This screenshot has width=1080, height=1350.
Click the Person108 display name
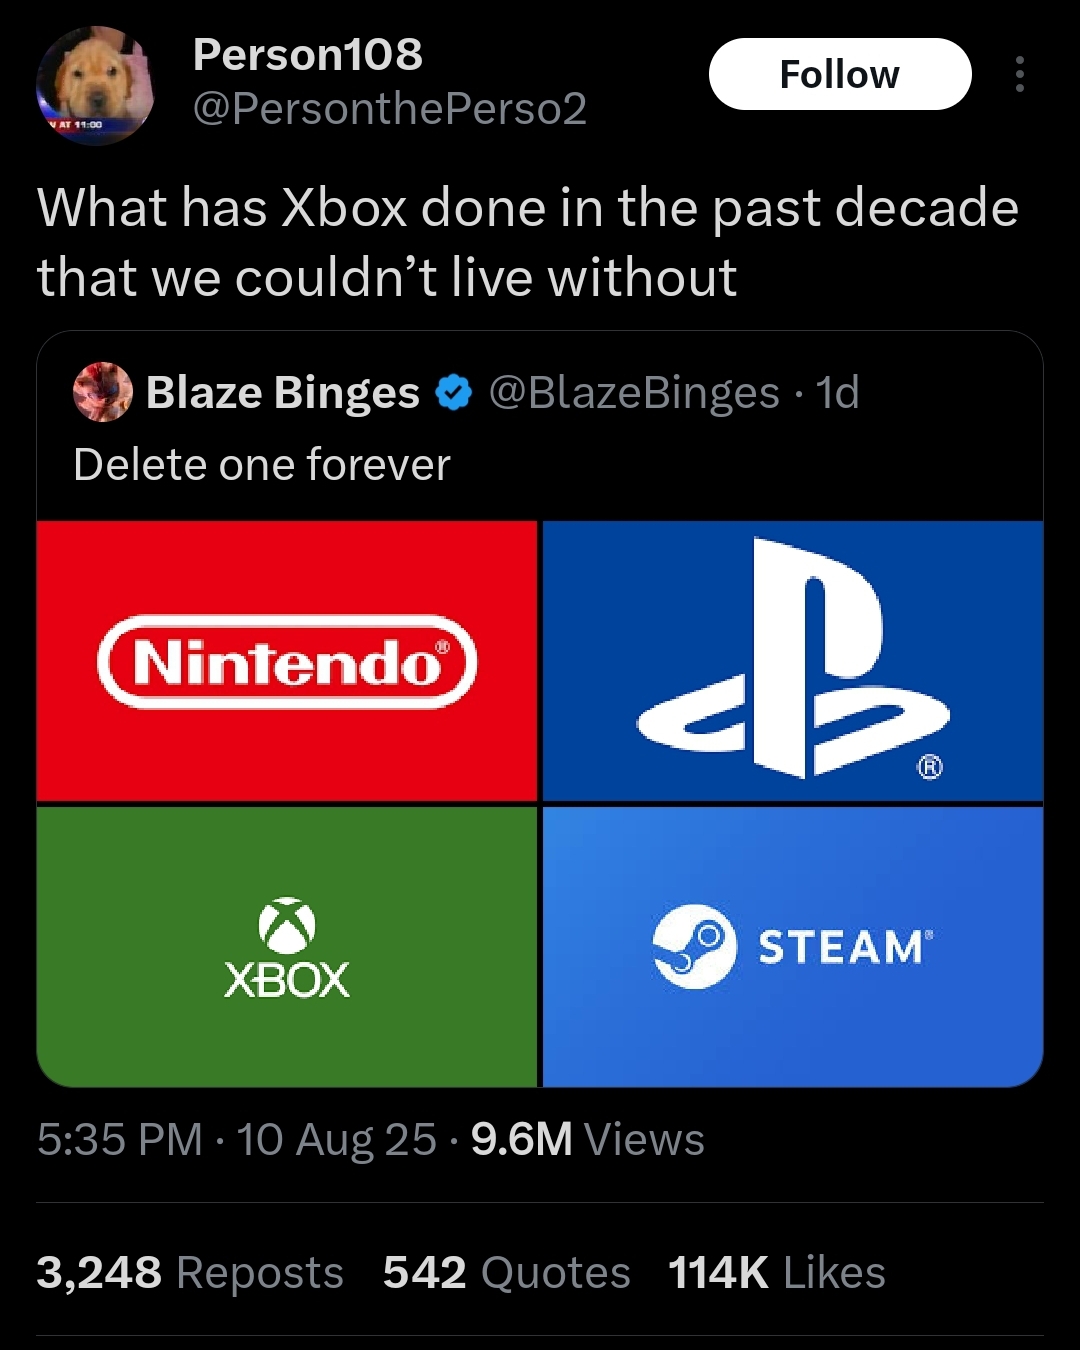click(x=307, y=54)
